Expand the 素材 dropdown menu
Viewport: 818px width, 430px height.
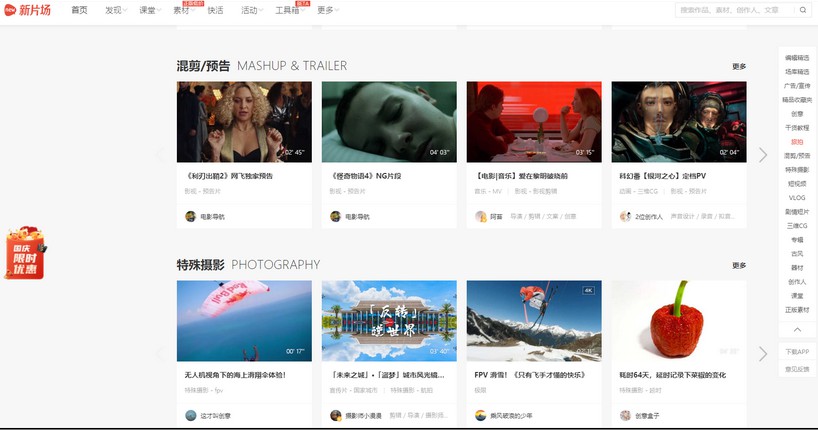(x=184, y=10)
